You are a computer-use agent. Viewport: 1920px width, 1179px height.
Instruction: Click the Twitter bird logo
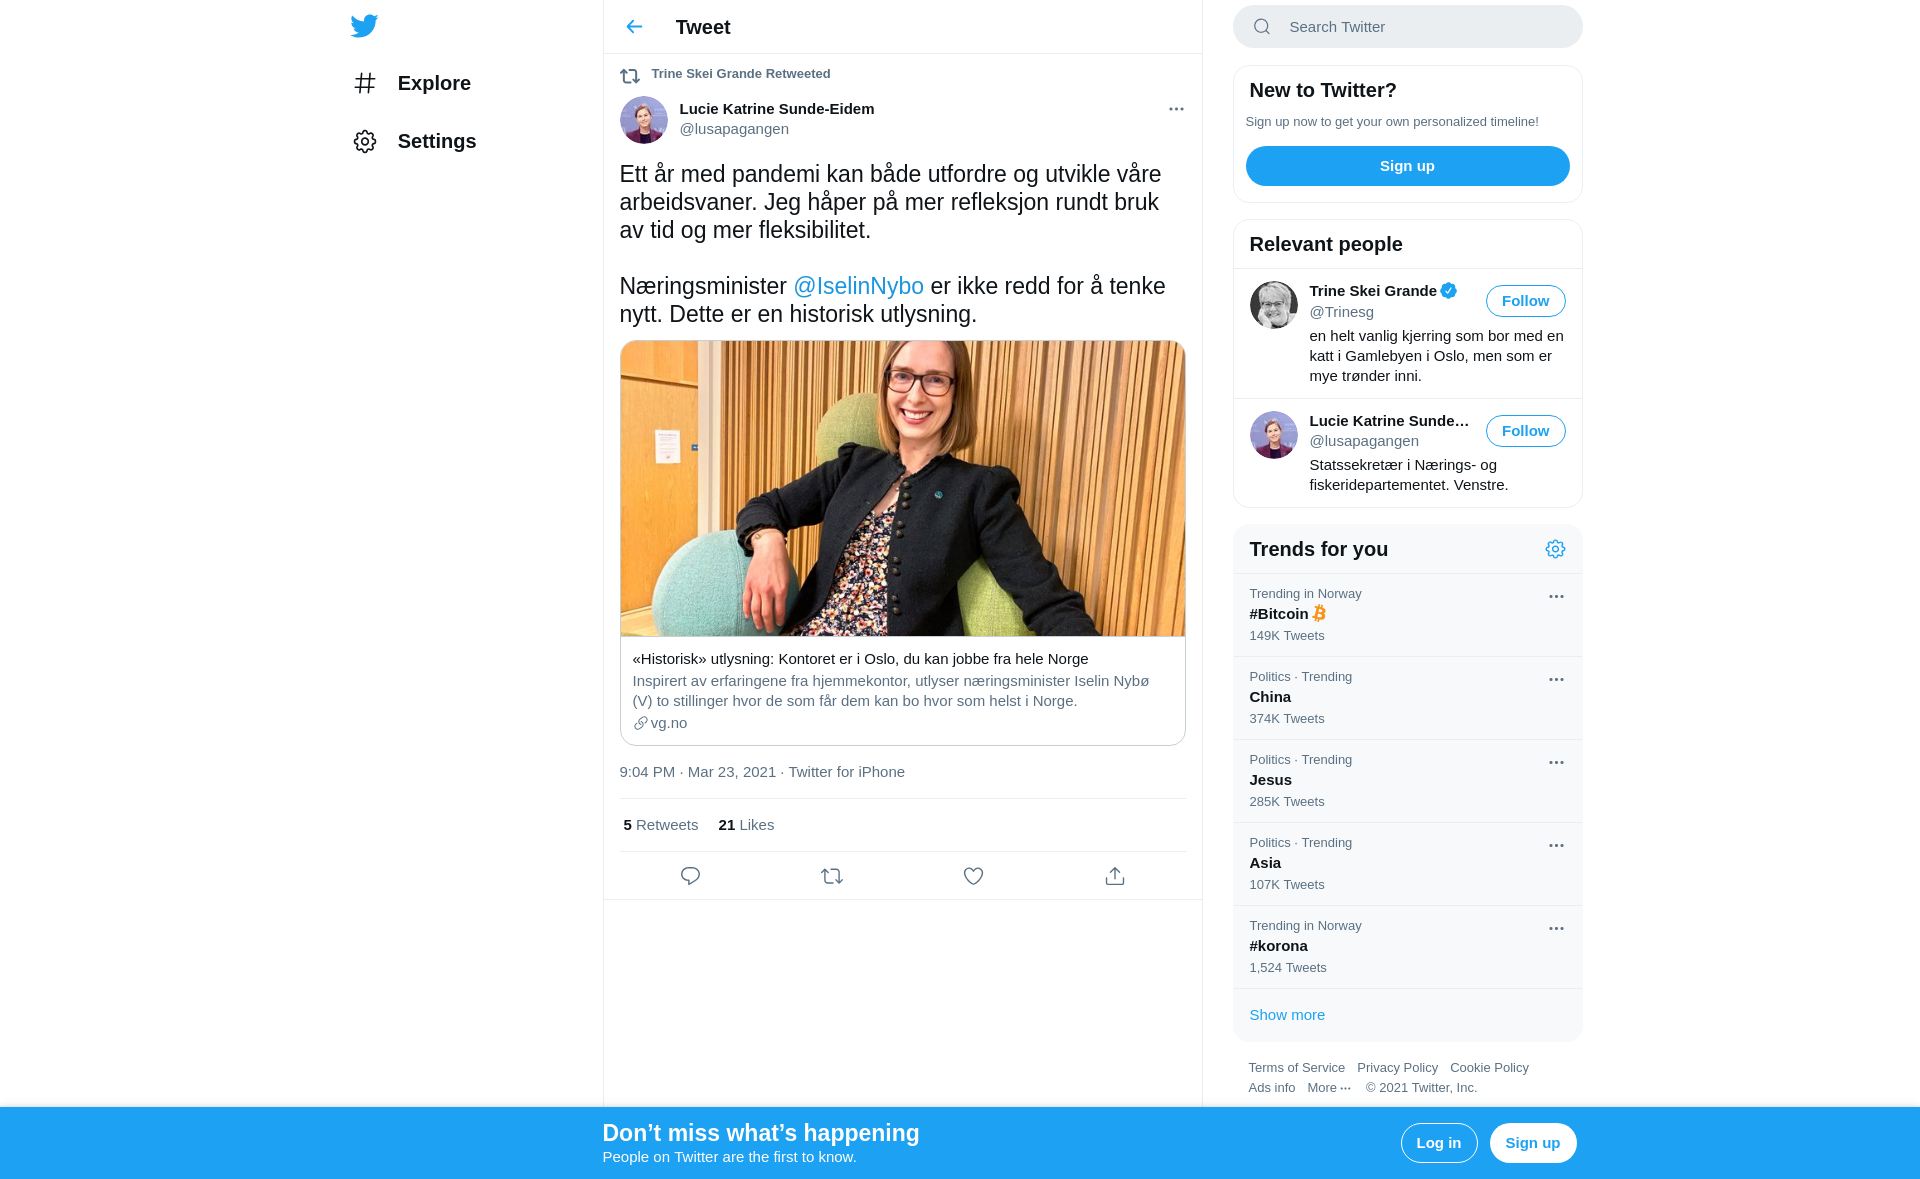[364, 26]
